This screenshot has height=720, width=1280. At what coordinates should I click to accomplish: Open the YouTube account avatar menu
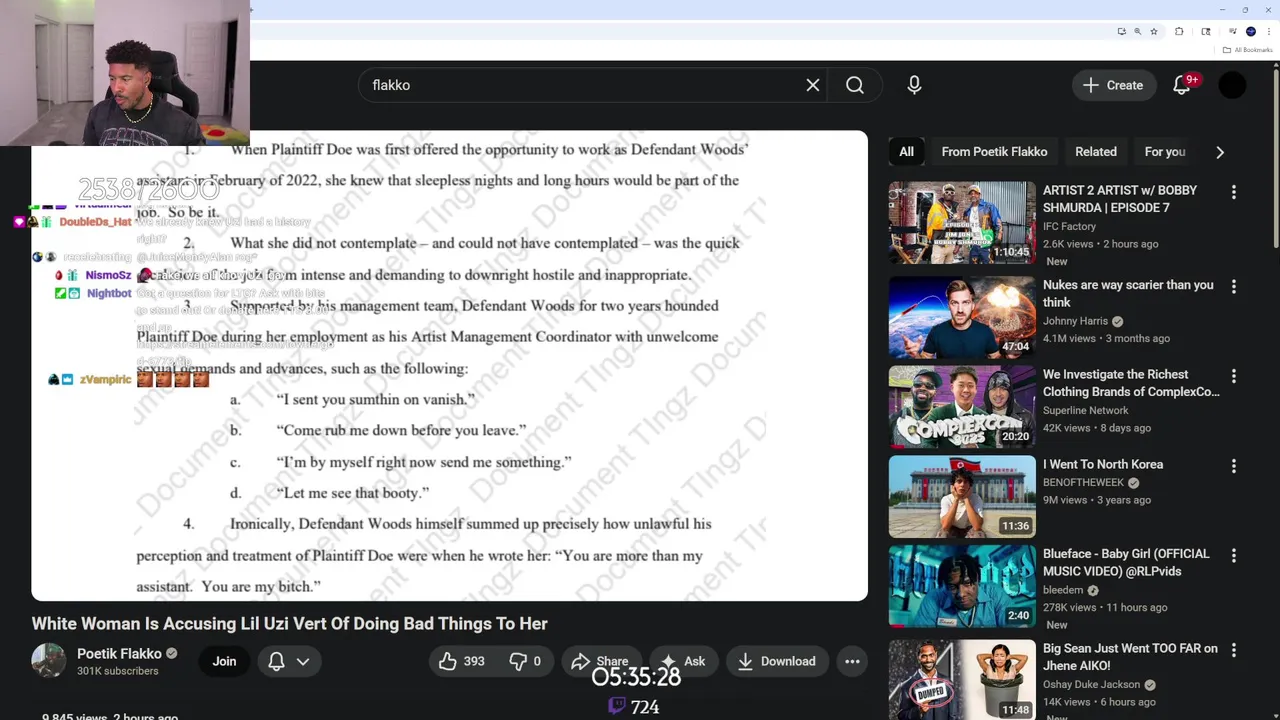click(1232, 85)
